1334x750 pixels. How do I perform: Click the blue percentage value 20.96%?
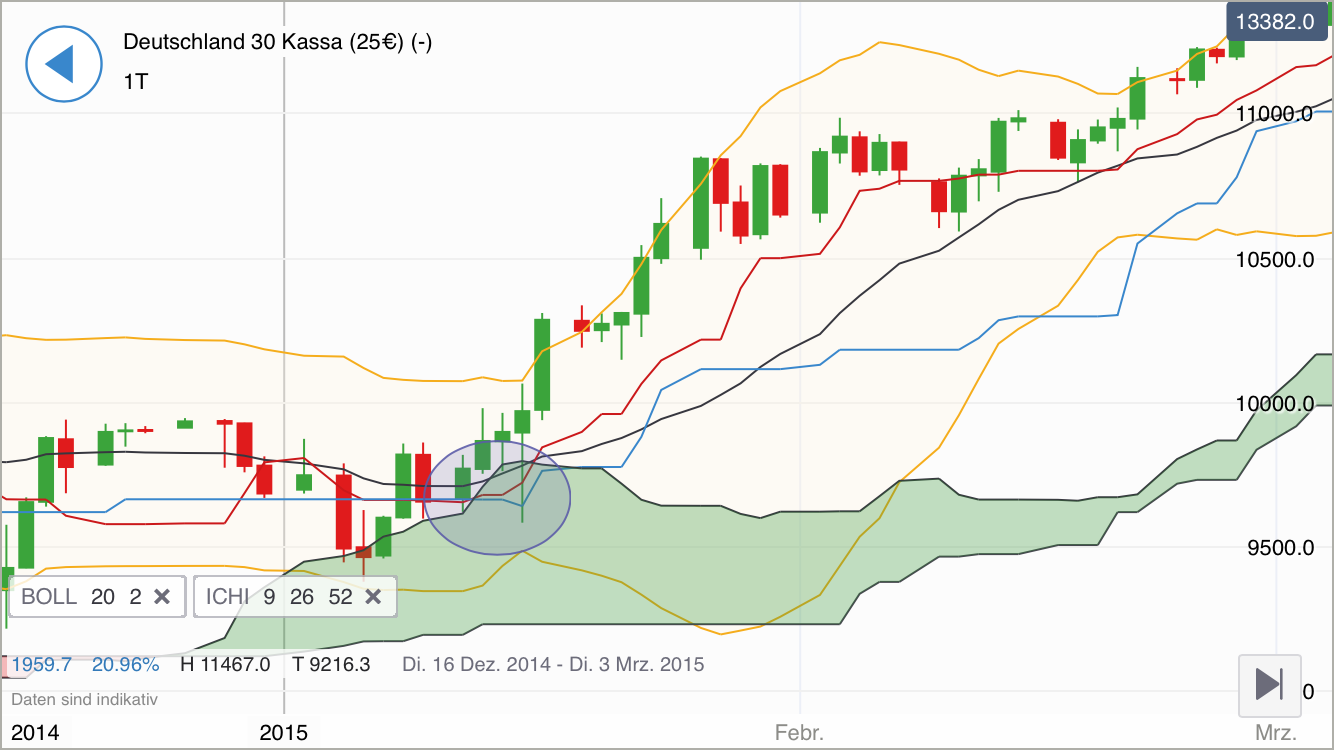[x=124, y=663]
